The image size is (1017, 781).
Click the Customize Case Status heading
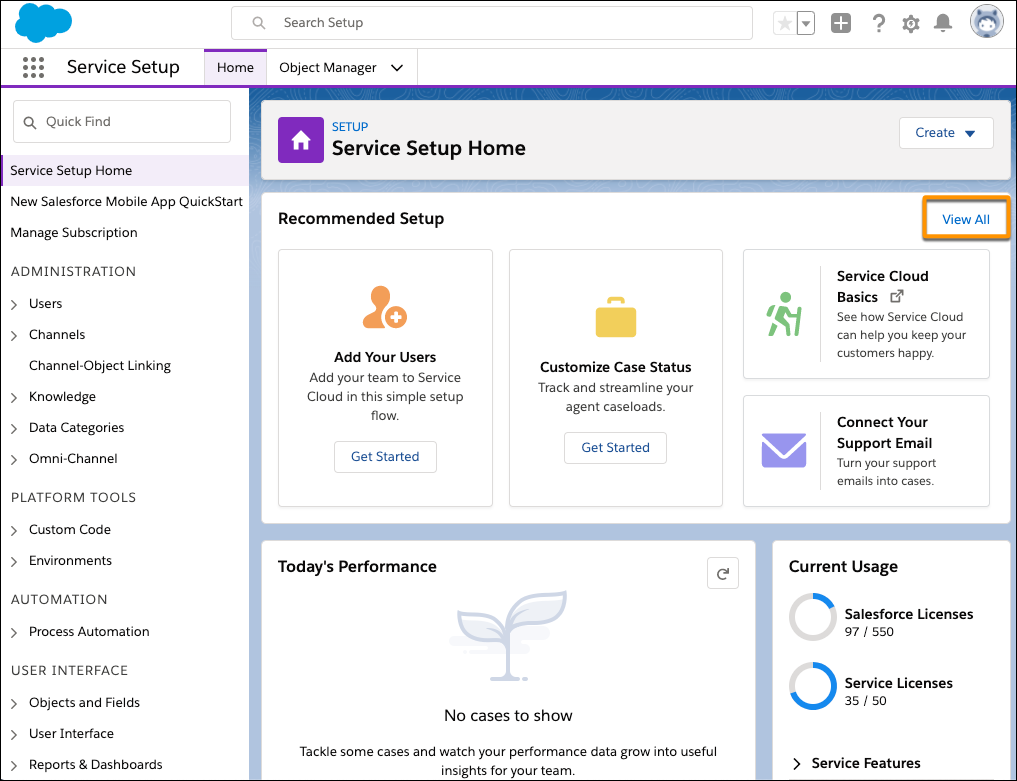pos(616,367)
